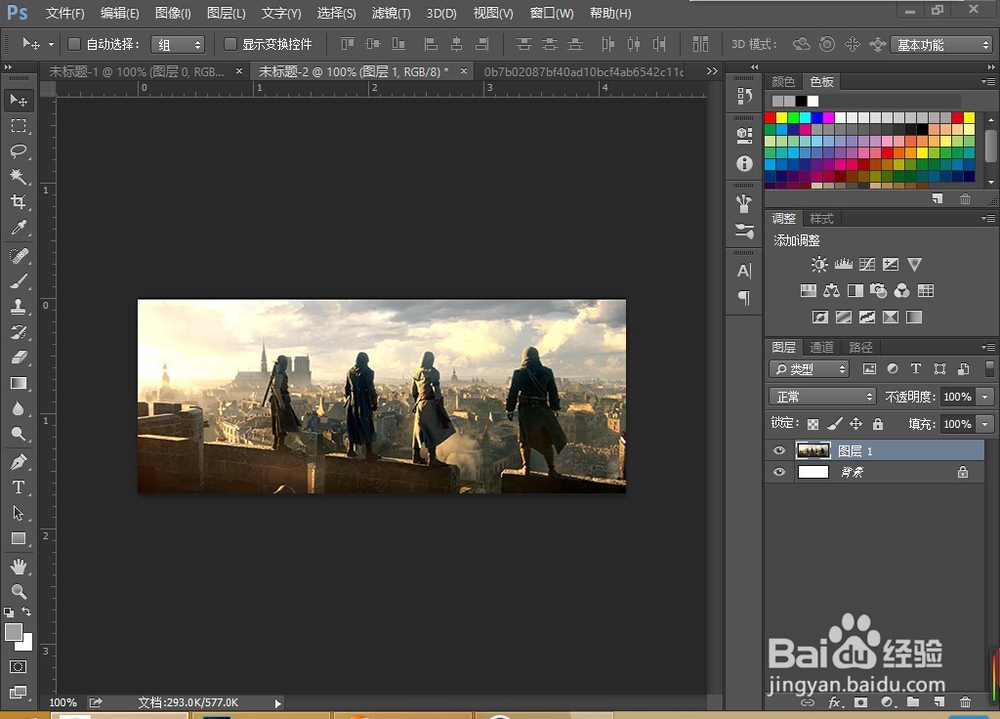The image size is (1000, 719).
Task: Select the Horizontal Type tool
Action: pos(18,487)
